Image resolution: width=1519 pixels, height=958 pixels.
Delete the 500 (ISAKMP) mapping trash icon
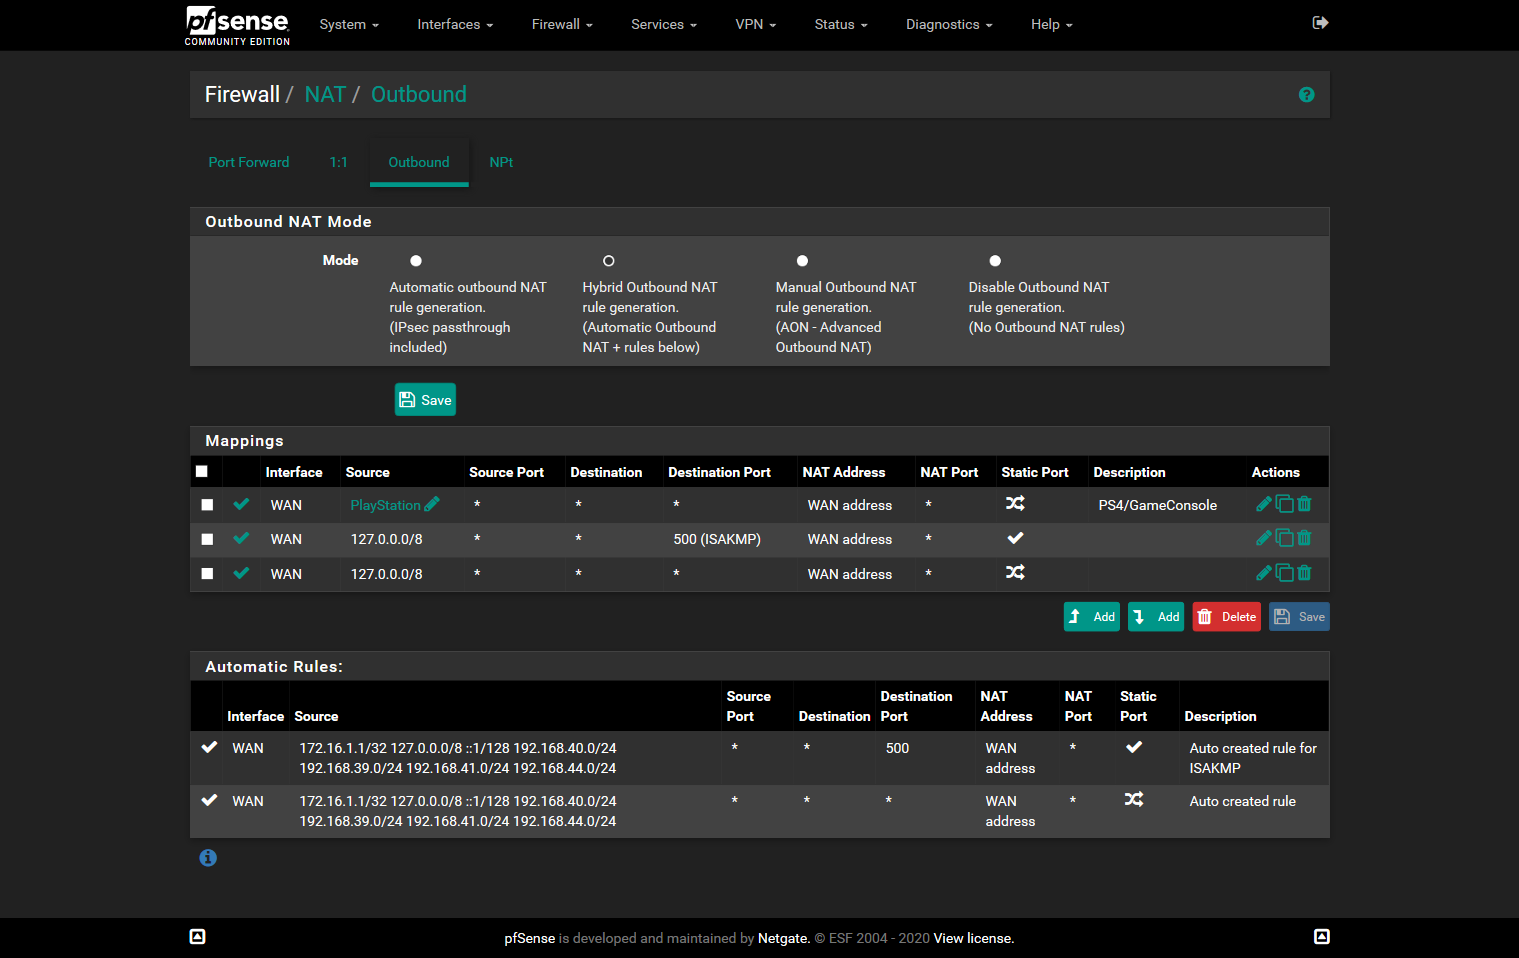click(1304, 538)
